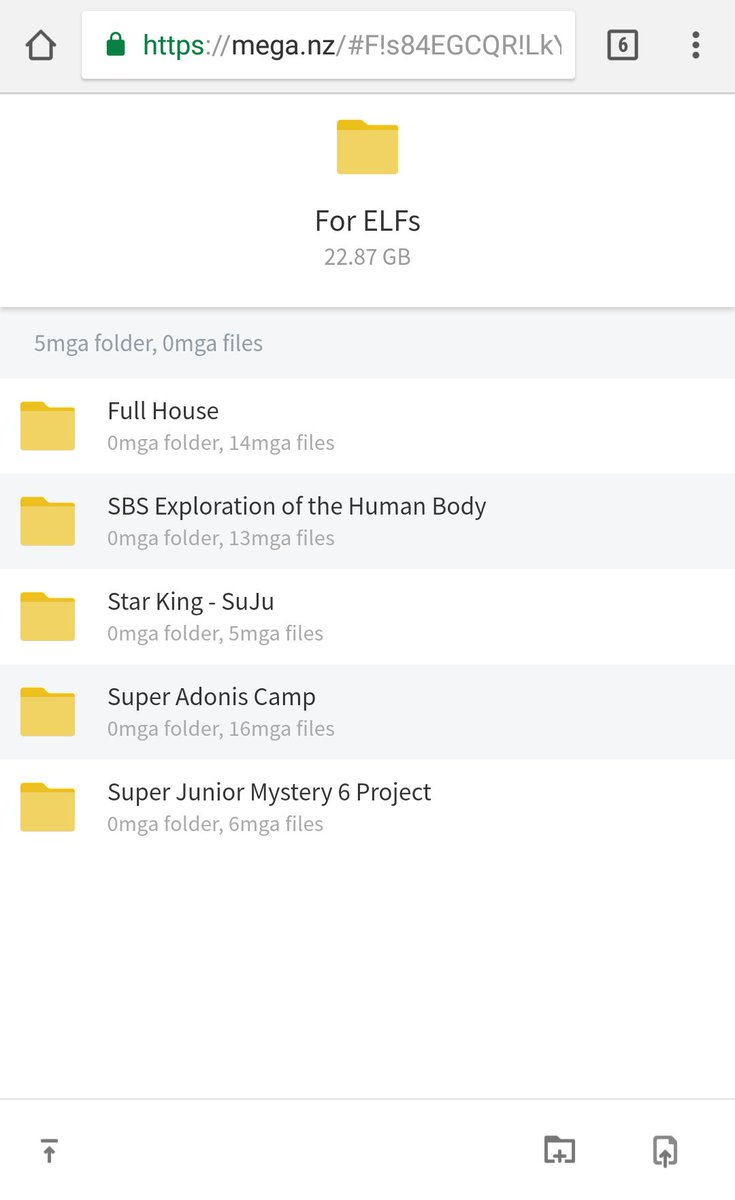Tap the Super Junior Mystery 6 folder icon
This screenshot has width=735, height=1200.
coord(47,807)
